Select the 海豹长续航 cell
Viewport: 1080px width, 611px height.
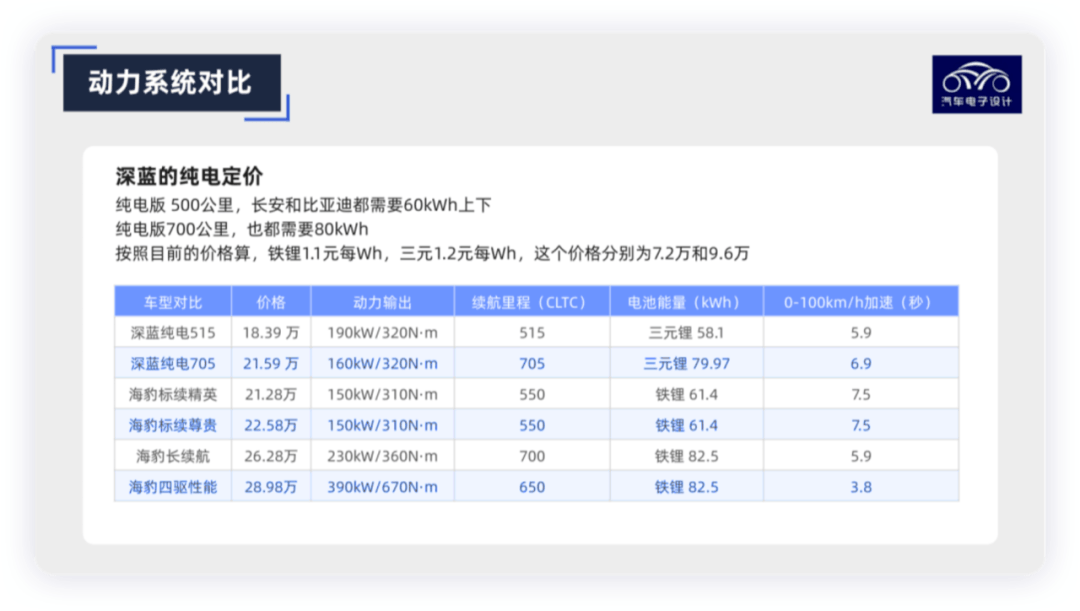[173, 456]
